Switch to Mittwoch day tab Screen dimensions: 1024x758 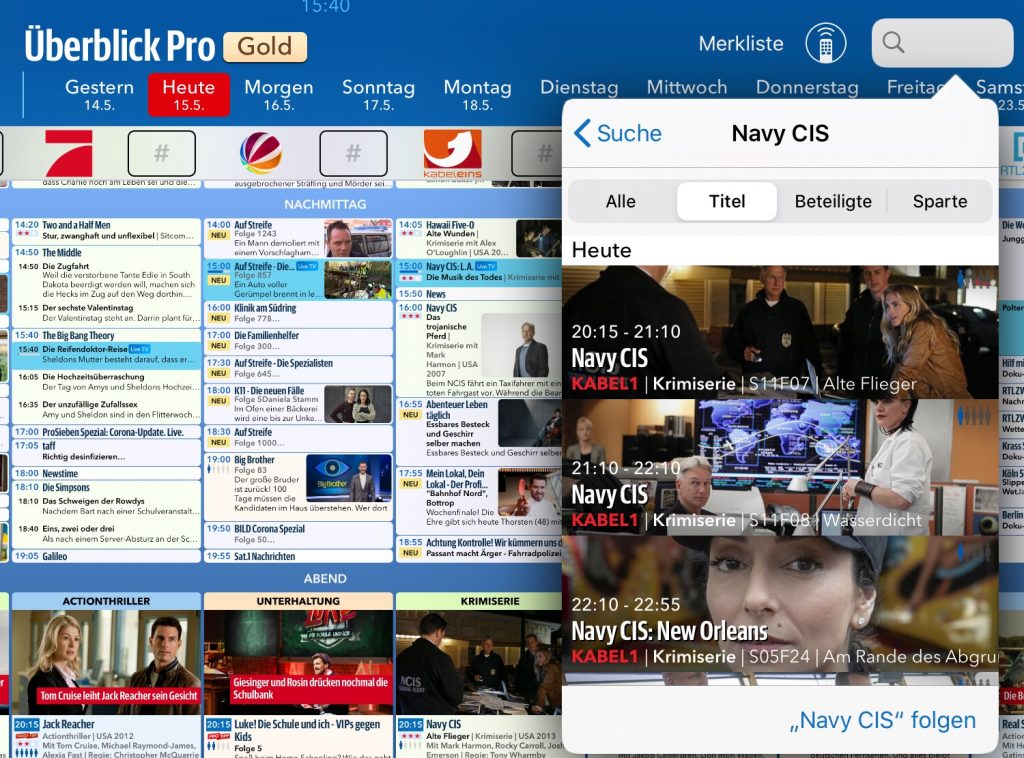[x=687, y=87]
